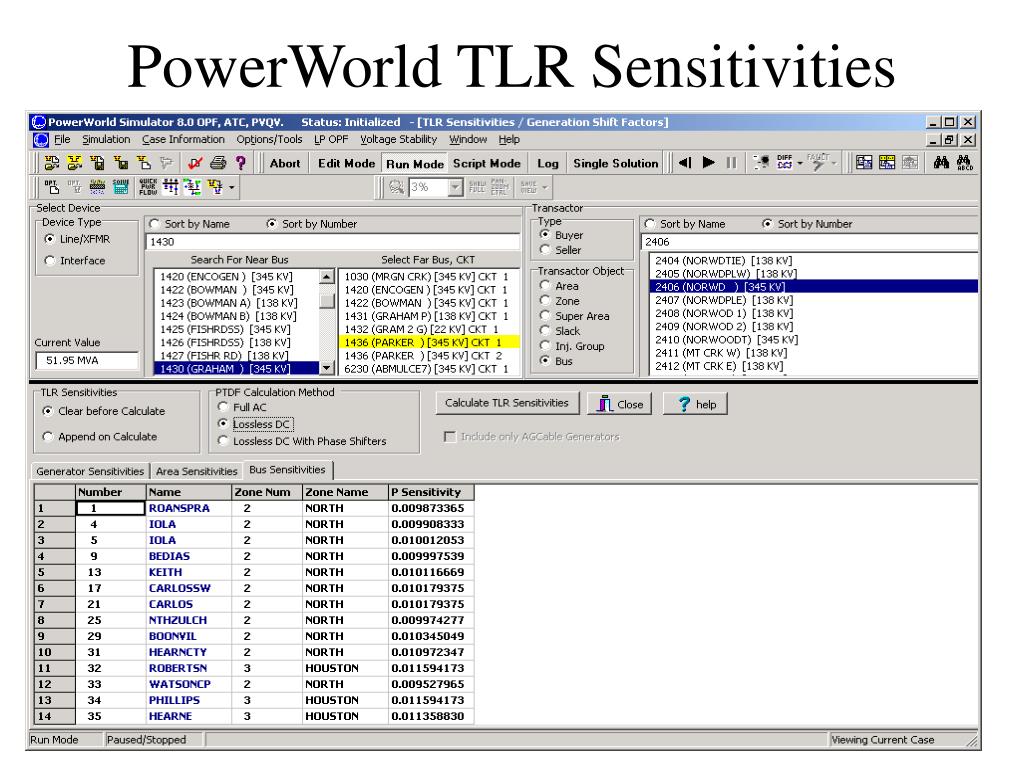Click the SHOW FULL view icon

click(477, 187)
